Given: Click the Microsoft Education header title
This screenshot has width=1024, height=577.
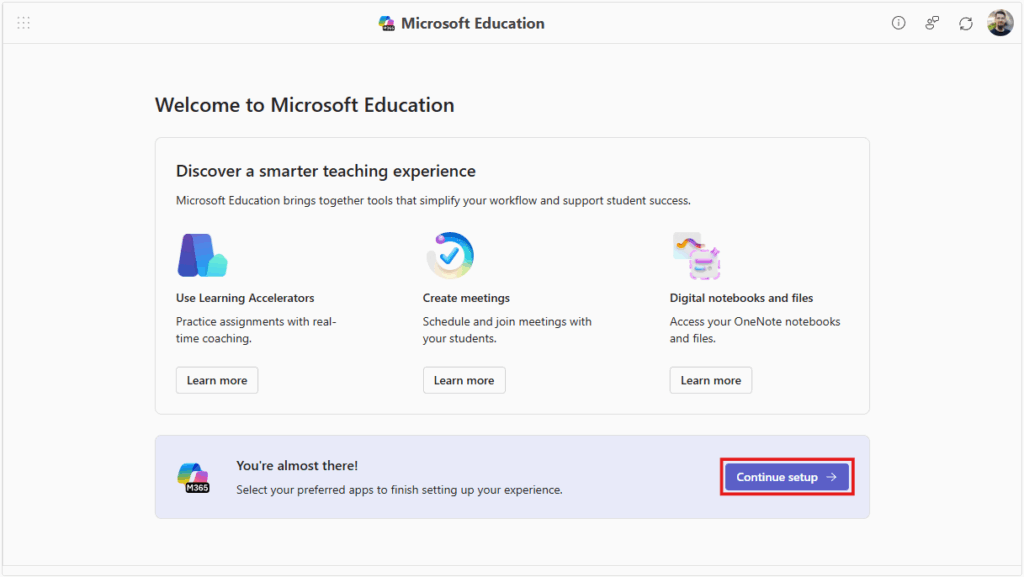Looking at the screenshot, I should [473, 23].
